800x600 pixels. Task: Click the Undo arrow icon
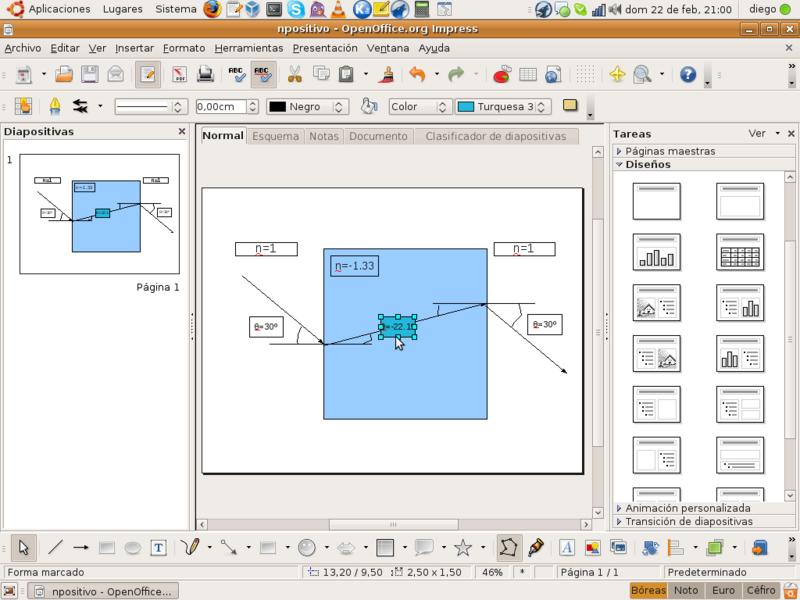tap(418, 74)
